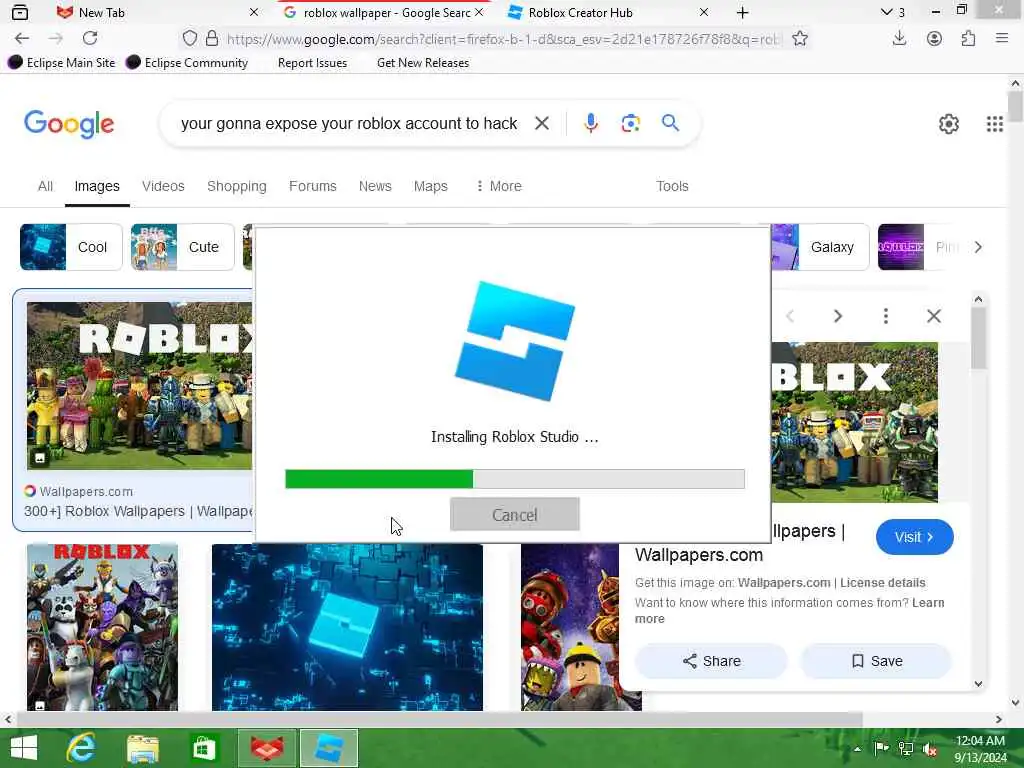This screenshot has width=1024, height=768.
Task: Open the Windows Store taskbar icon
Action: 204,749
